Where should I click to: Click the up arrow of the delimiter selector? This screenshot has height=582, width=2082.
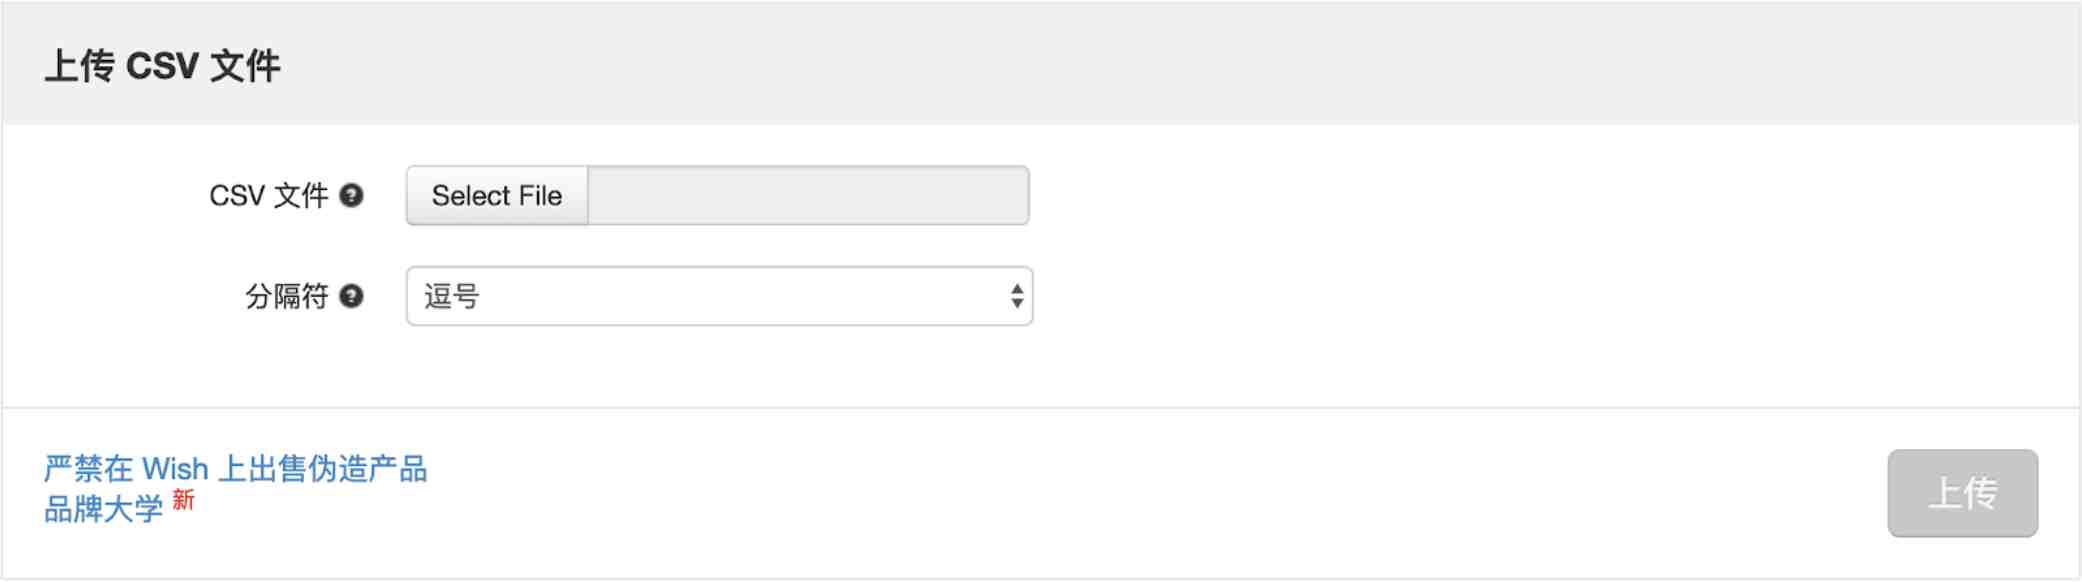tap(1016, 289)
